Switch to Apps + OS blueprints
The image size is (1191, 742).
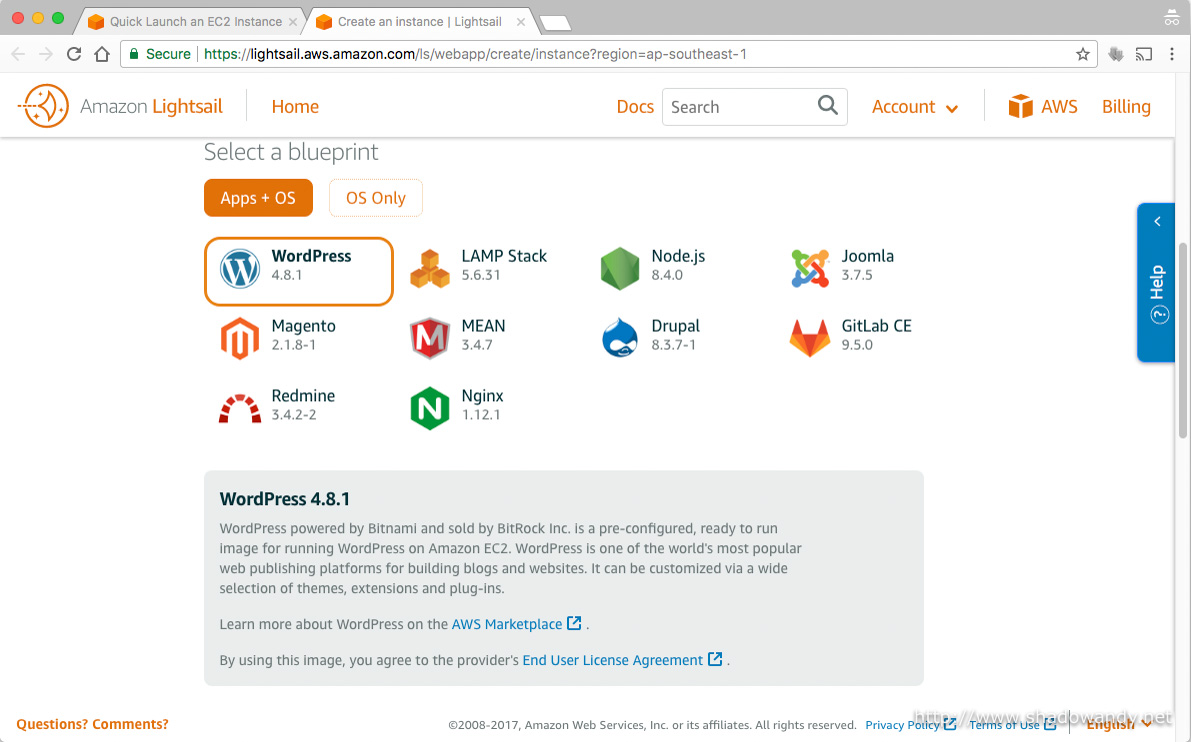point(258,198)
